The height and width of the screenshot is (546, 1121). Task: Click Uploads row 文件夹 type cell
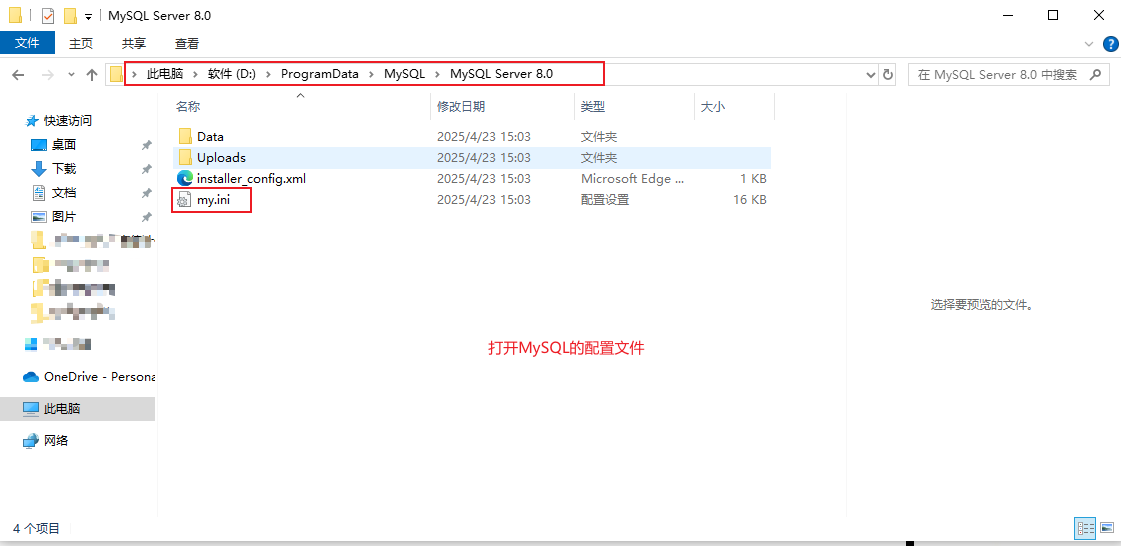(599, 157)
